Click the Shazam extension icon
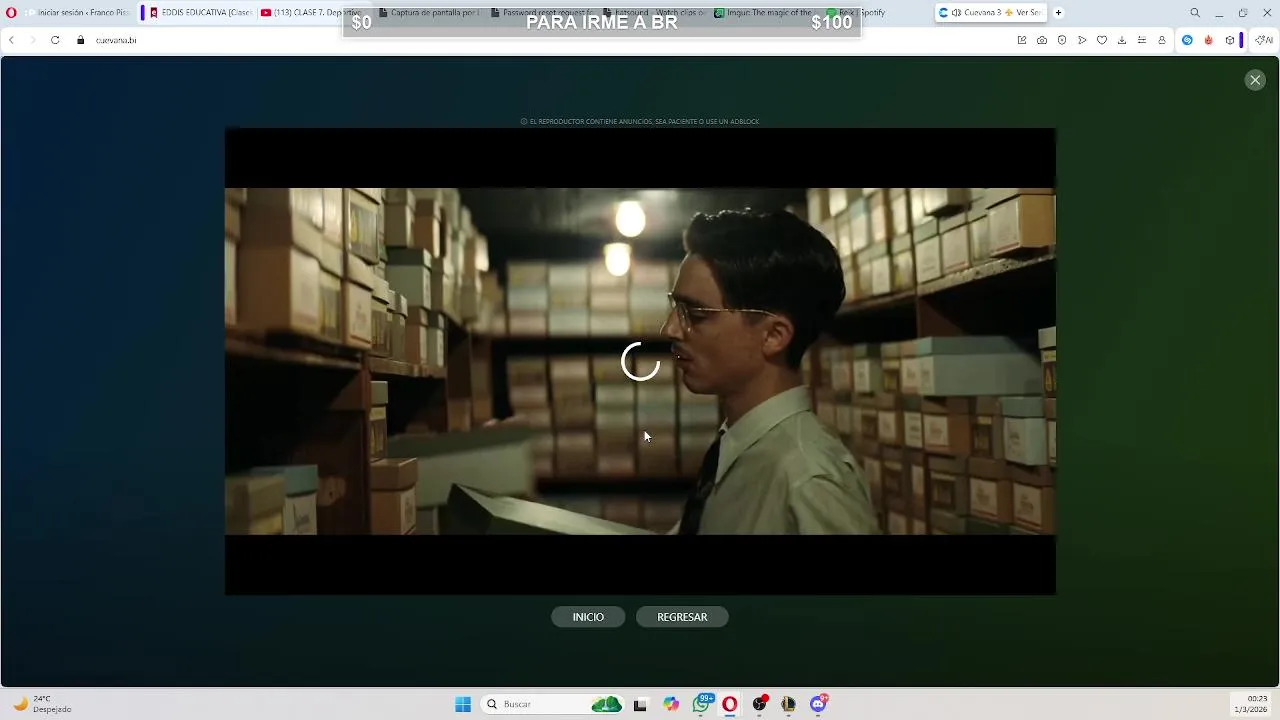 click(1187, 40)
